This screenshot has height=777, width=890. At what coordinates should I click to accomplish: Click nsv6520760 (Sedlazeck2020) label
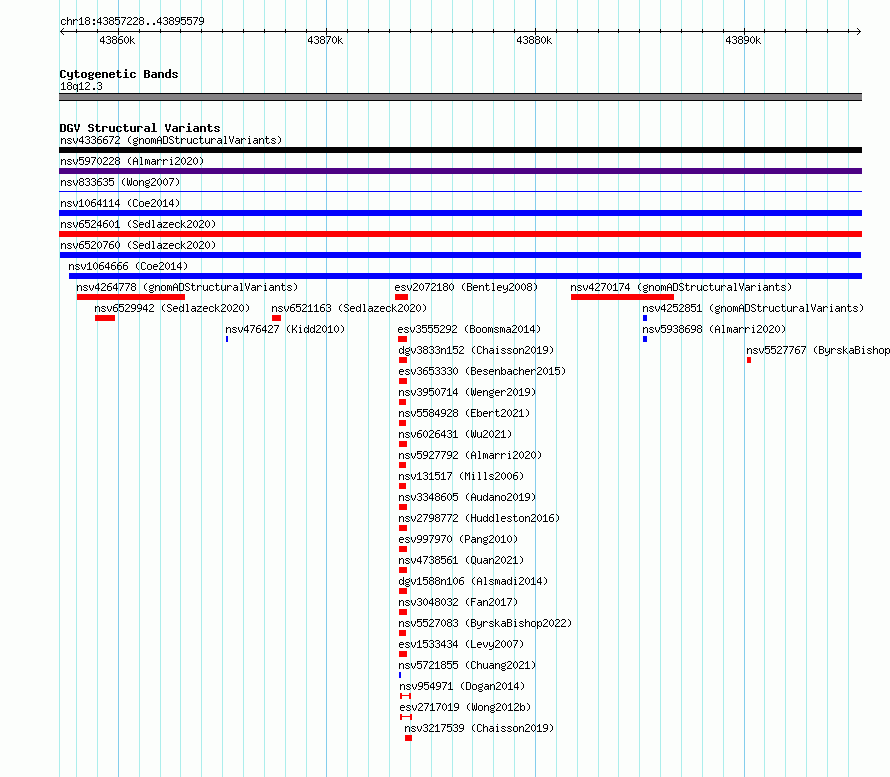pyautogui.click(x=138, y=245)
